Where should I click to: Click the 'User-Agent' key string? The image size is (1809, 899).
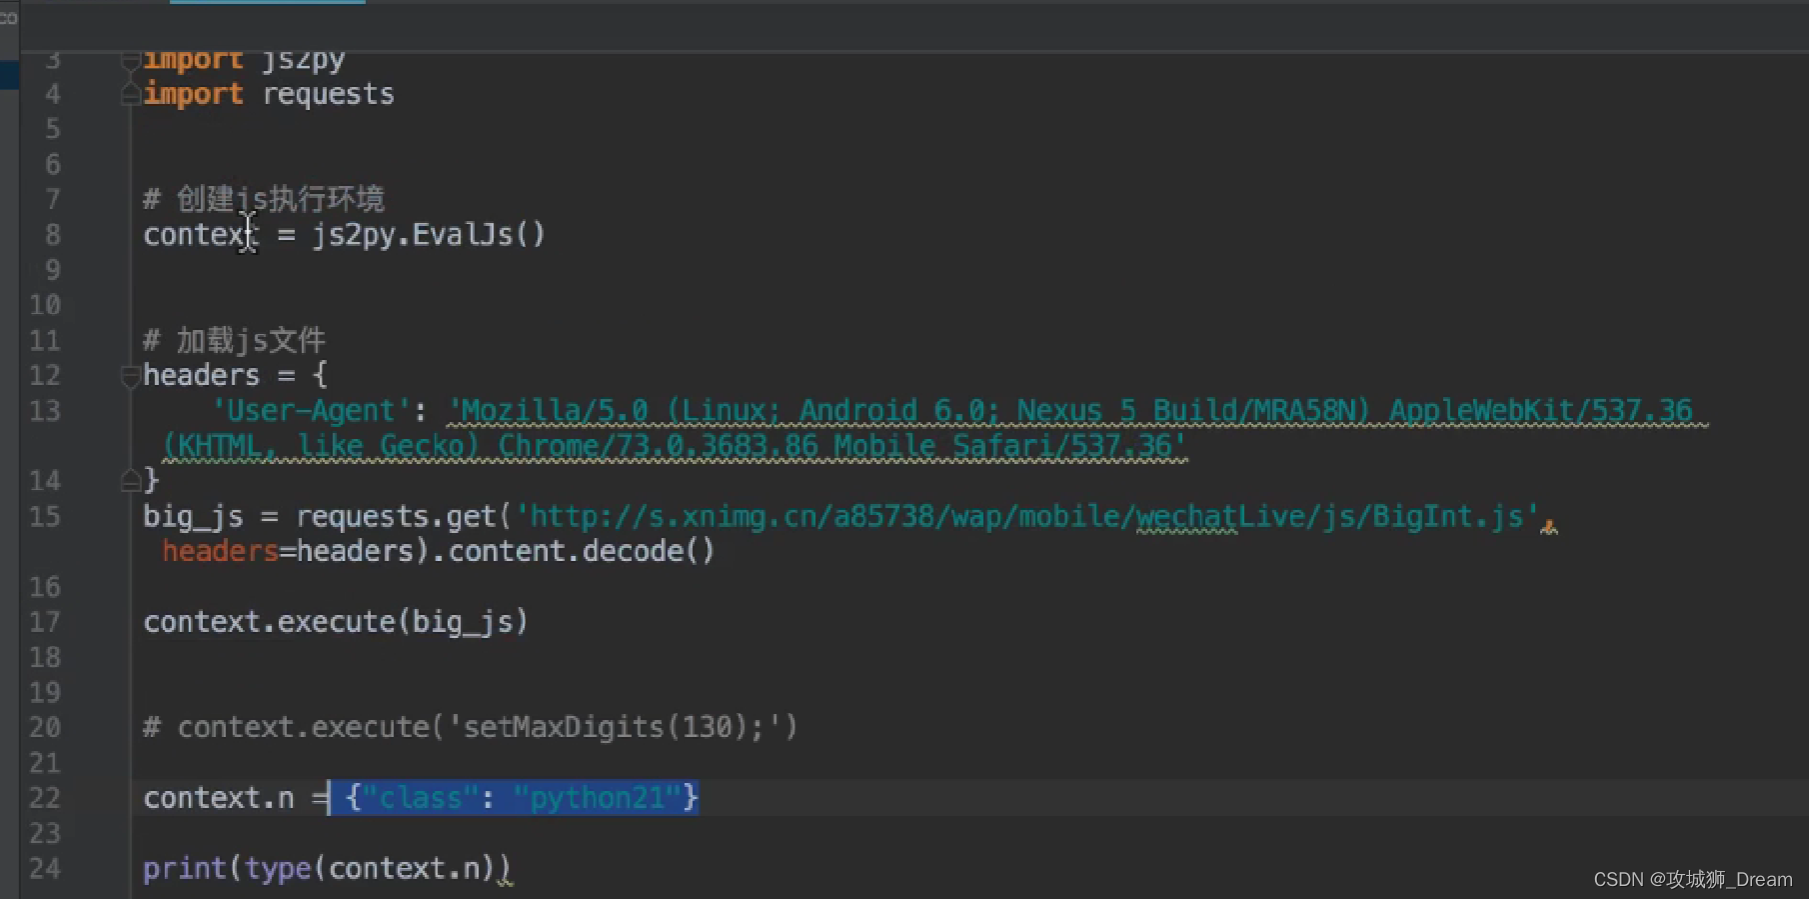pos(311,411)
